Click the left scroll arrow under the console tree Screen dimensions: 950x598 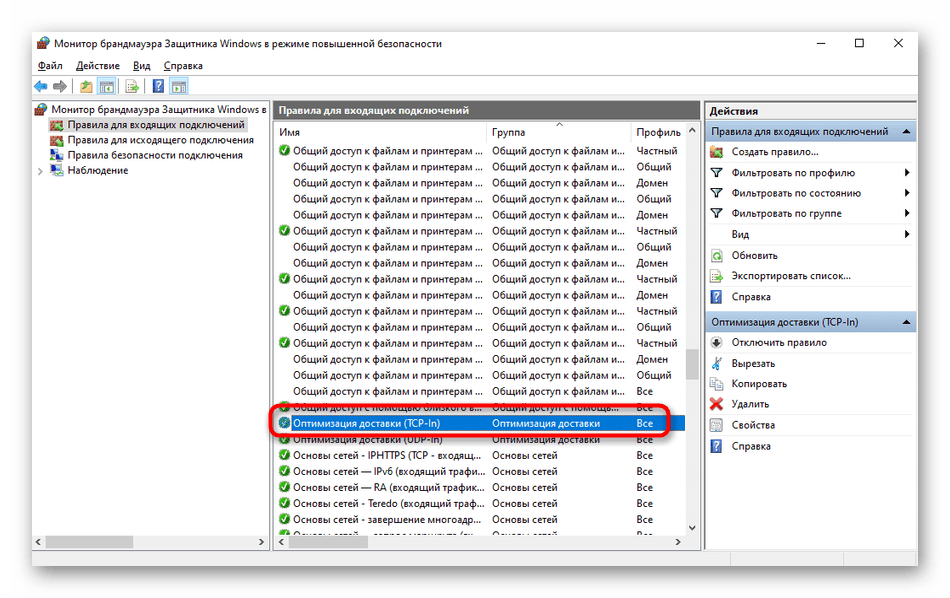tap(39, 542)
